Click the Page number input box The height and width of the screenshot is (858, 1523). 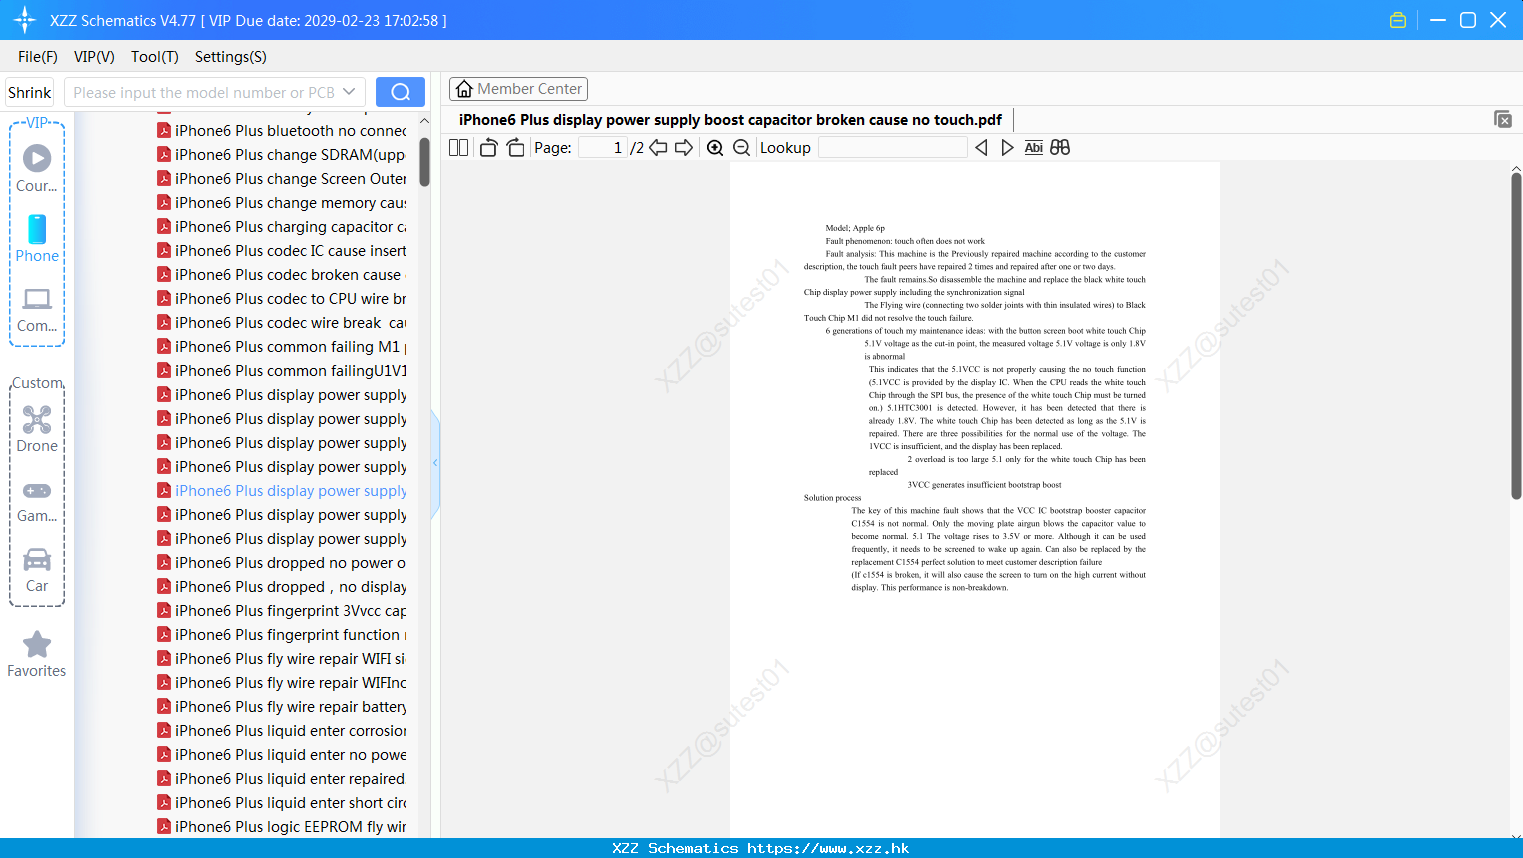click(603, 147)
